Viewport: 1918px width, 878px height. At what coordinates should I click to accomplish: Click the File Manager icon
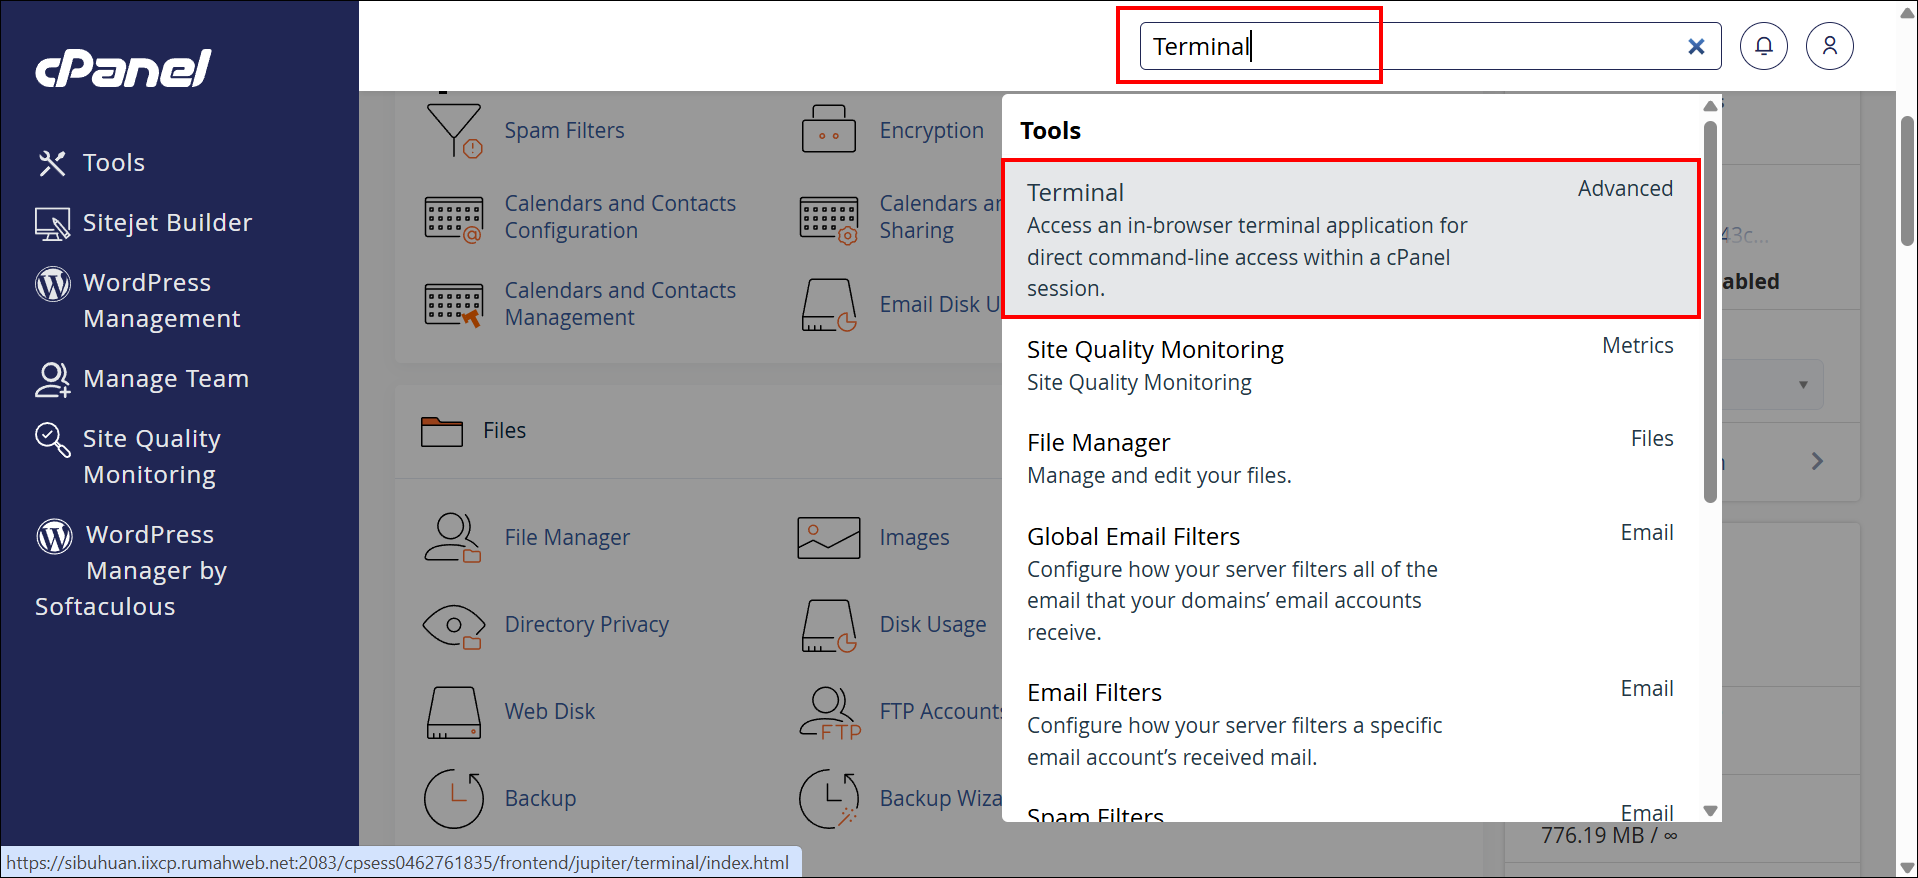point(453,538)
